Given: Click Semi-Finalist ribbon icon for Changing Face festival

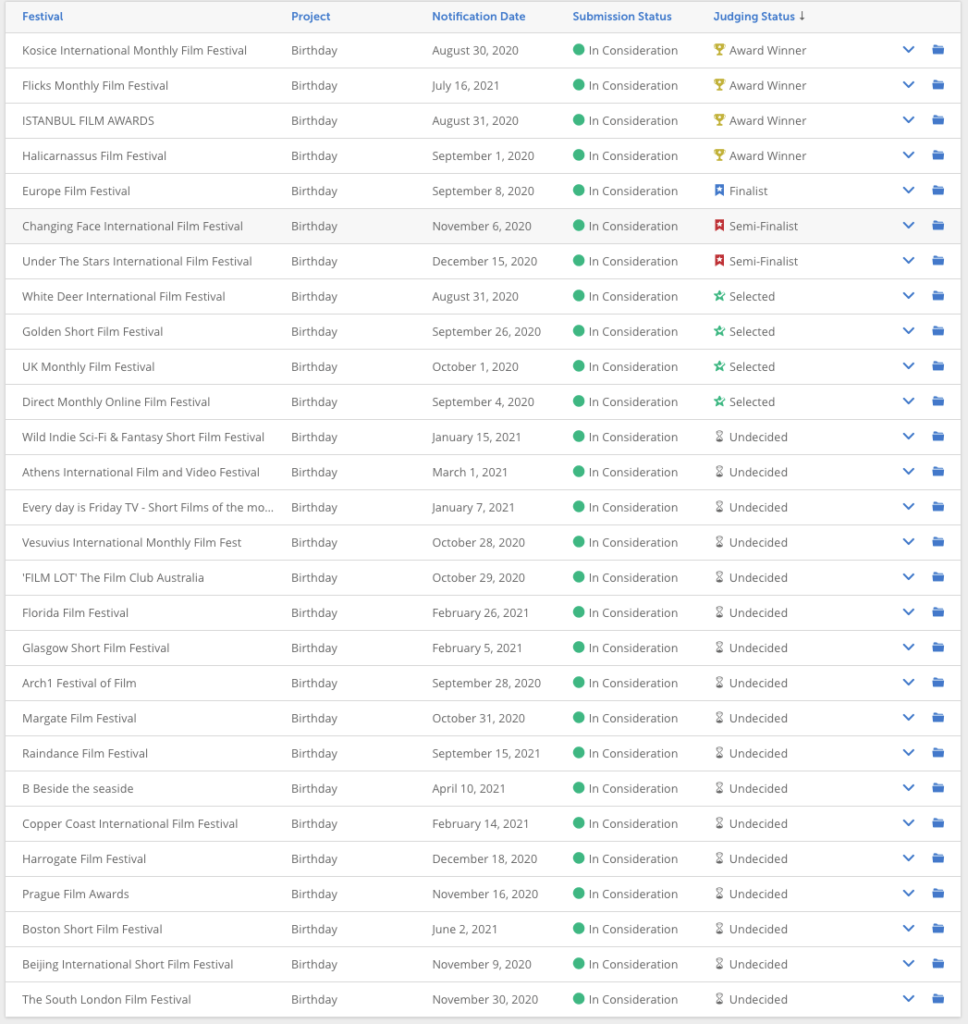Looking at the screenshot, I should click(719, 226).
